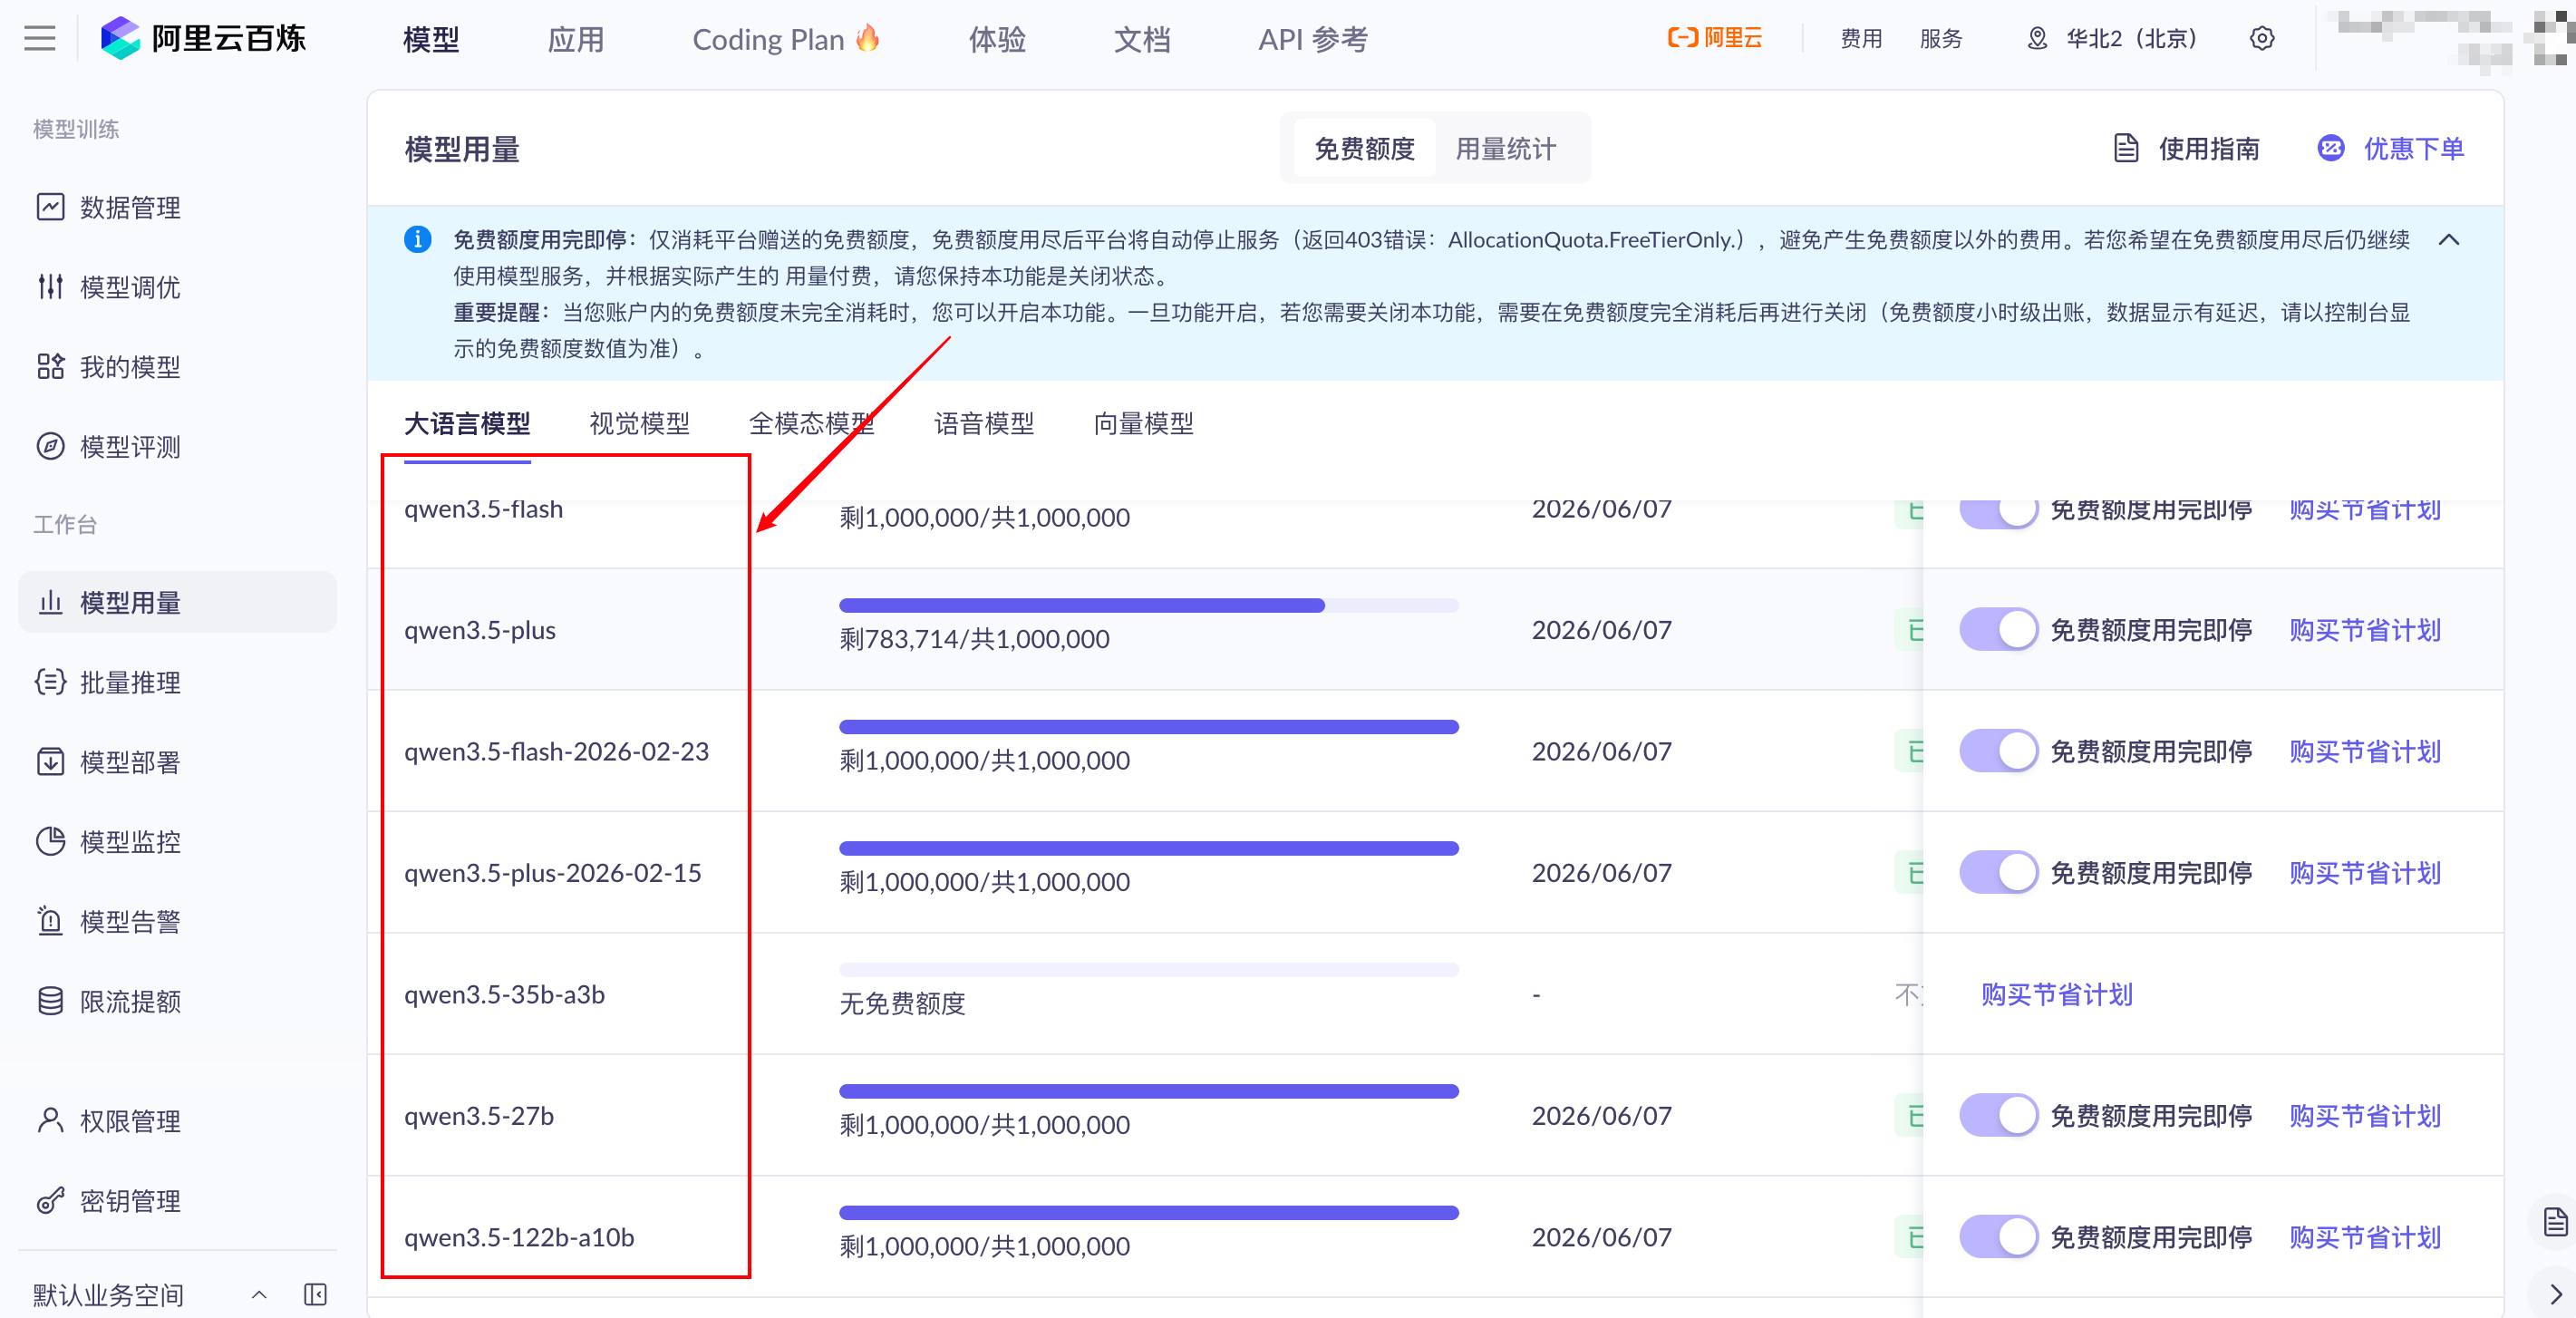
Task: Open 模型监控 in the sidebar
Action: [130, 841]
